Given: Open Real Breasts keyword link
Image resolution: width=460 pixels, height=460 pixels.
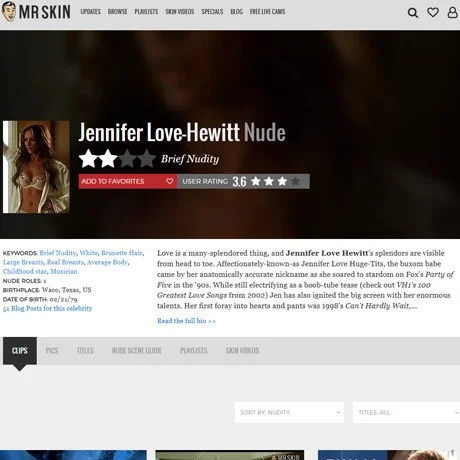Looking at the screenshot, I should coord(65,262).
